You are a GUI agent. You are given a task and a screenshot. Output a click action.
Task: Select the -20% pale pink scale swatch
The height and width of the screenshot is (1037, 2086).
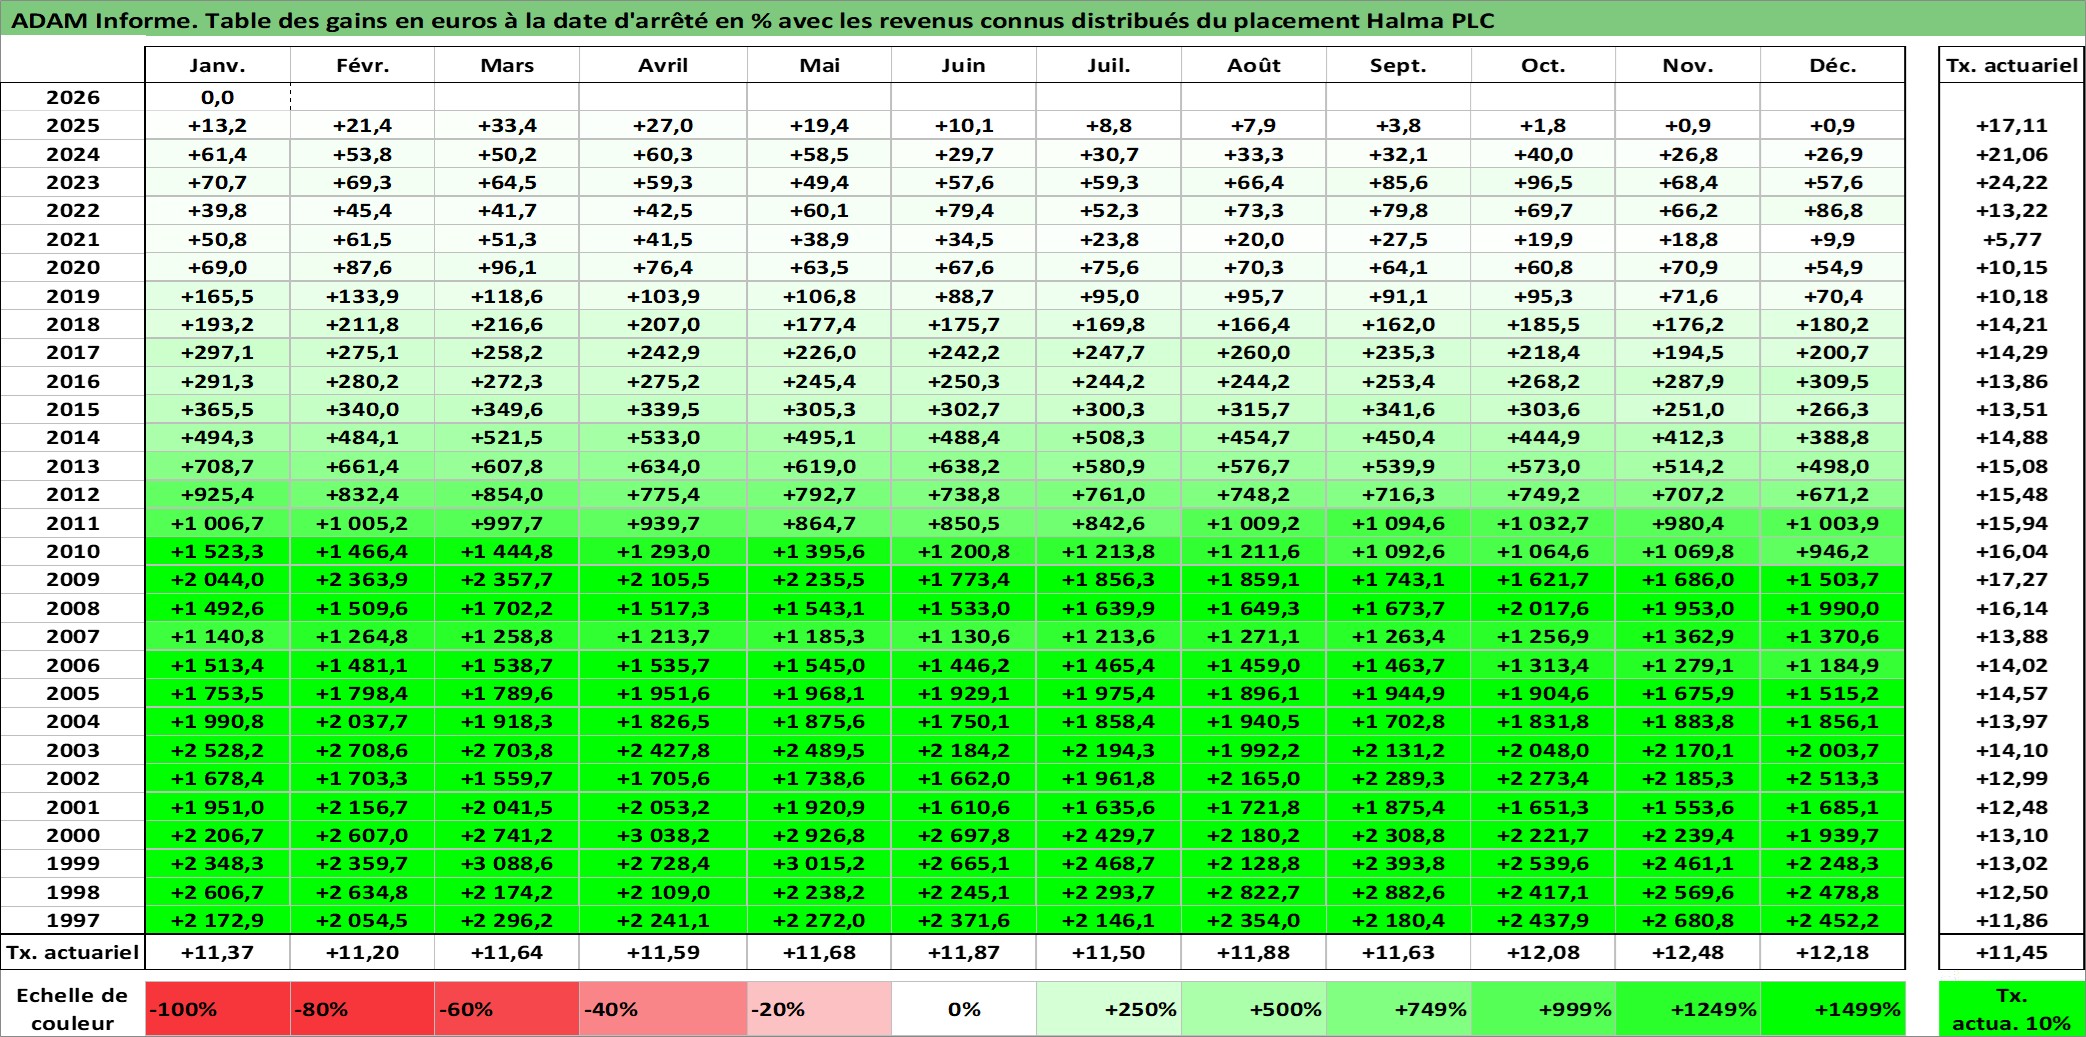[x=819, y=1009]
